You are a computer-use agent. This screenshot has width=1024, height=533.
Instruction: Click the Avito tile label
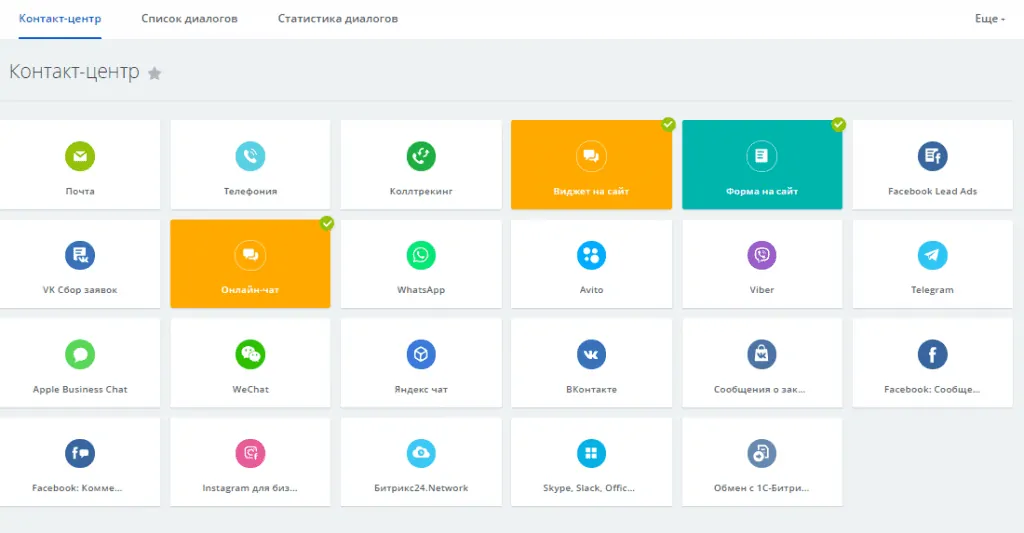pos(591,290)
